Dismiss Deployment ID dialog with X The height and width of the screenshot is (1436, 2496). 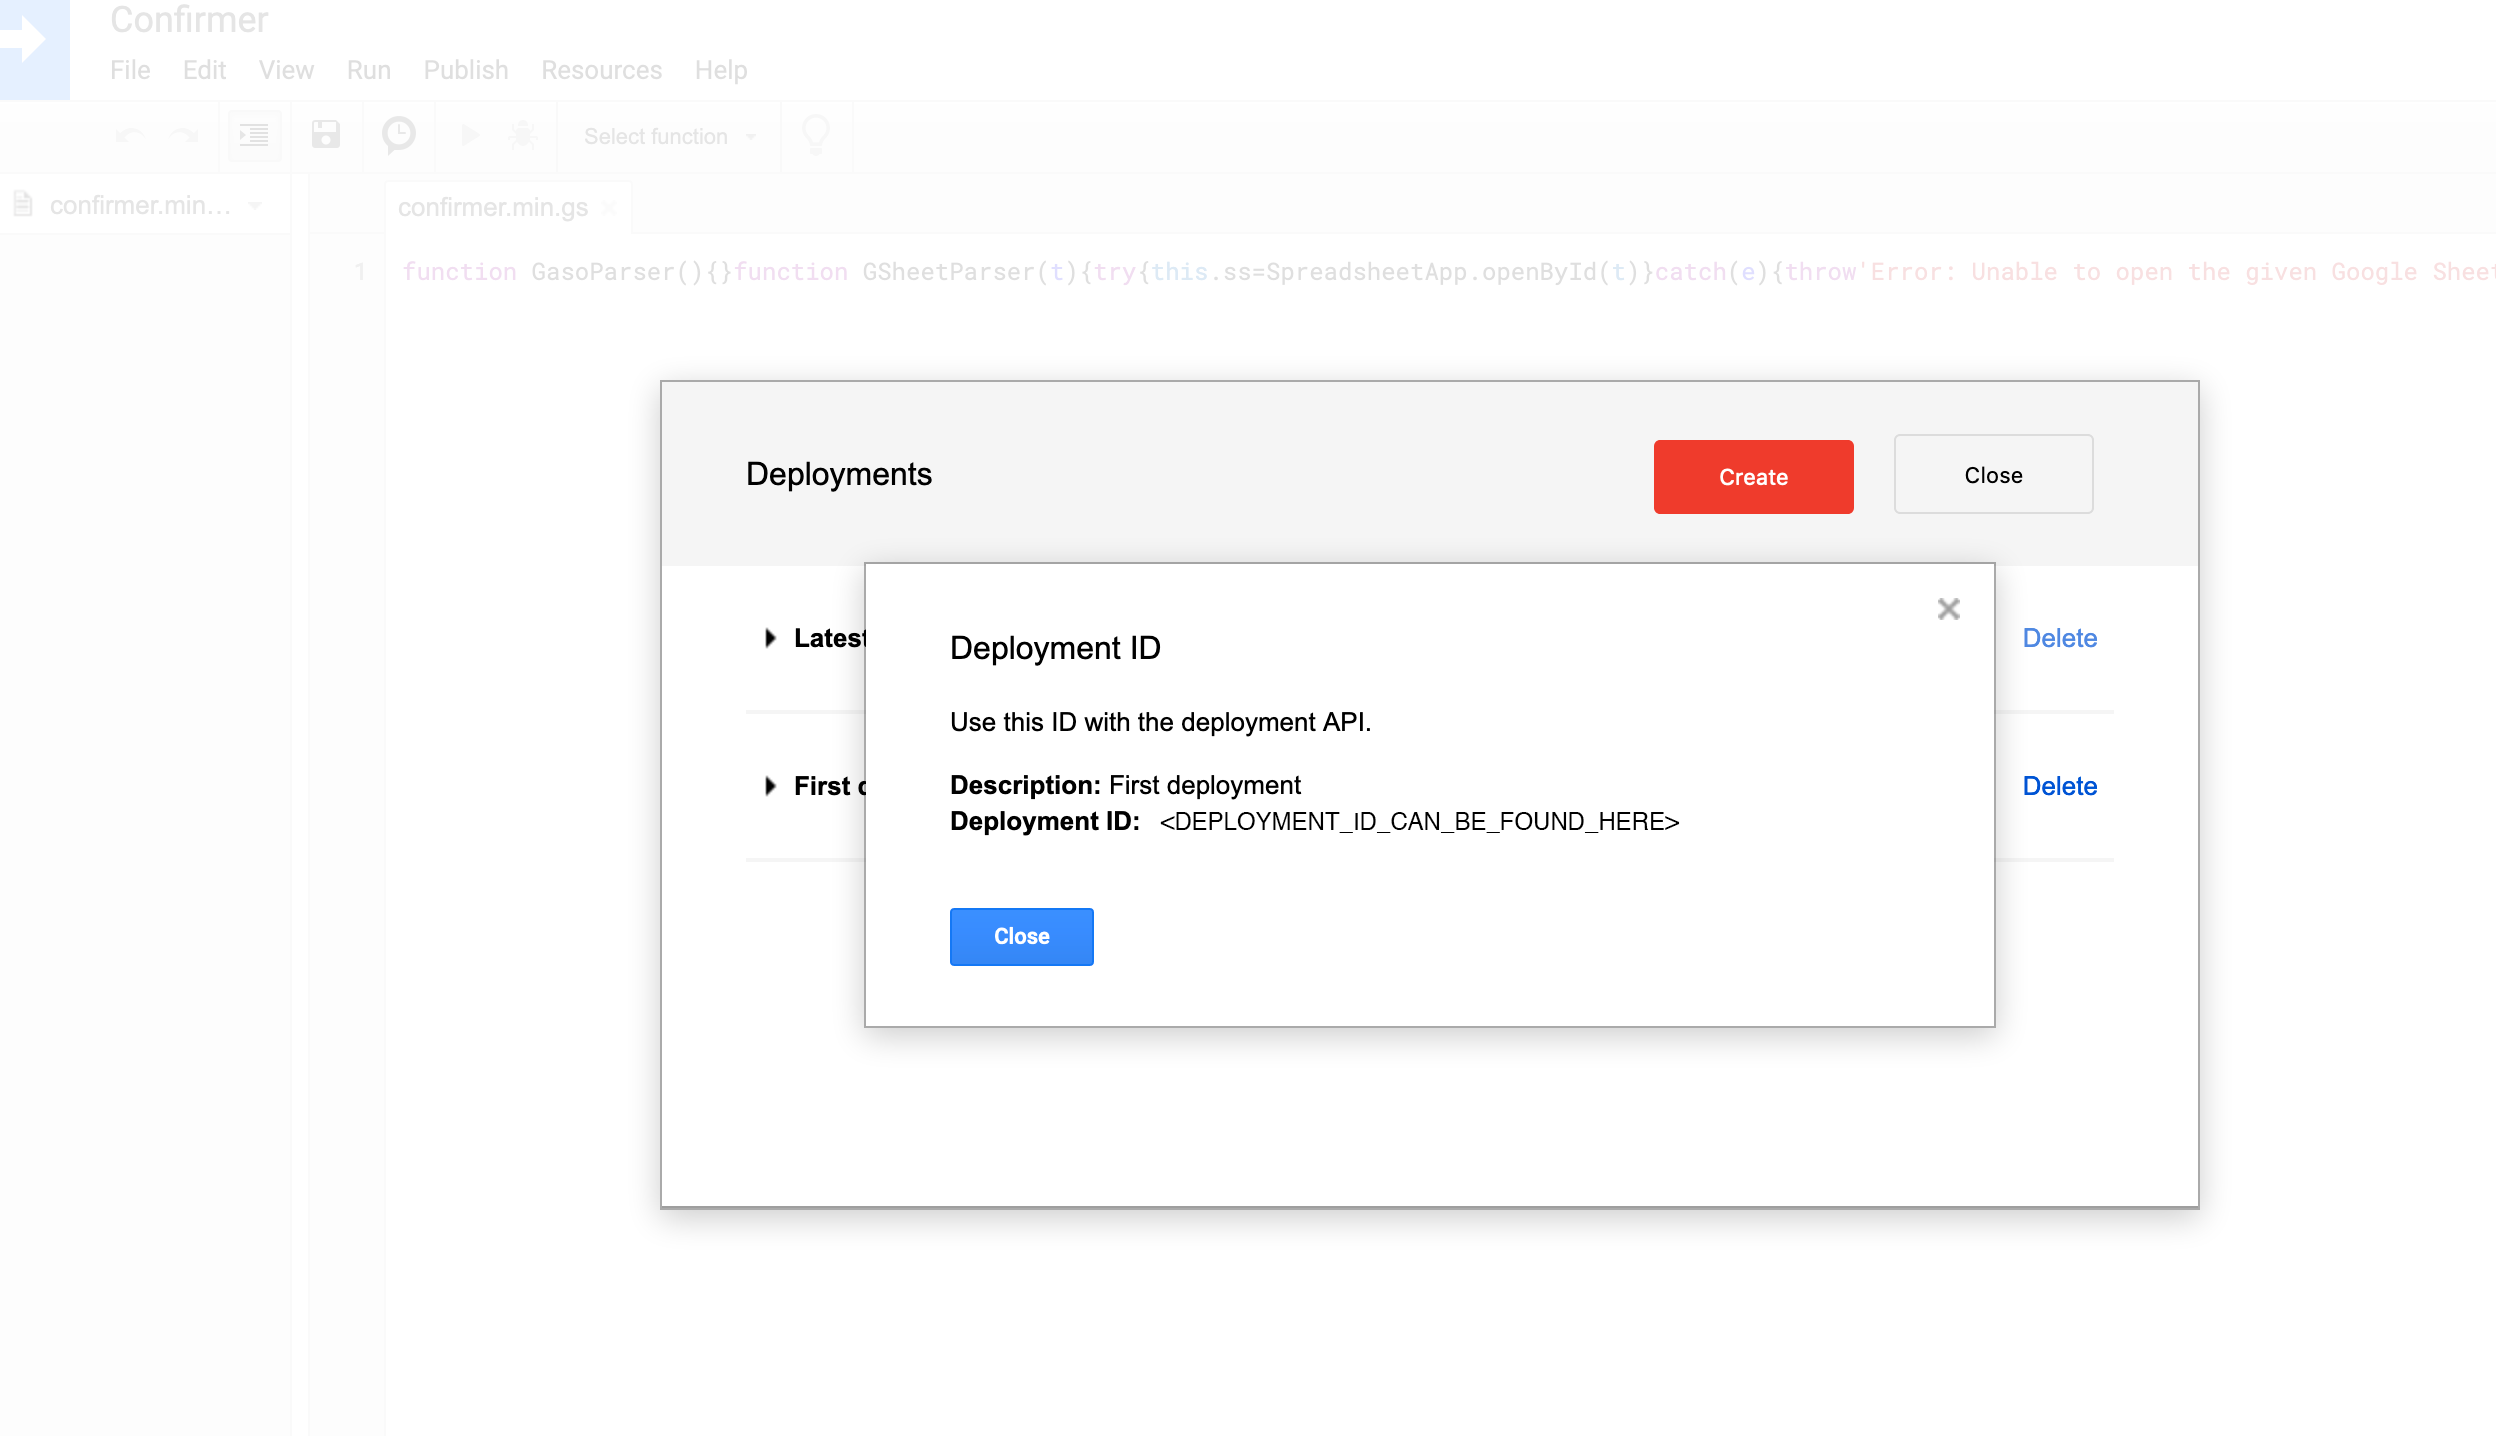point(1948,609)
